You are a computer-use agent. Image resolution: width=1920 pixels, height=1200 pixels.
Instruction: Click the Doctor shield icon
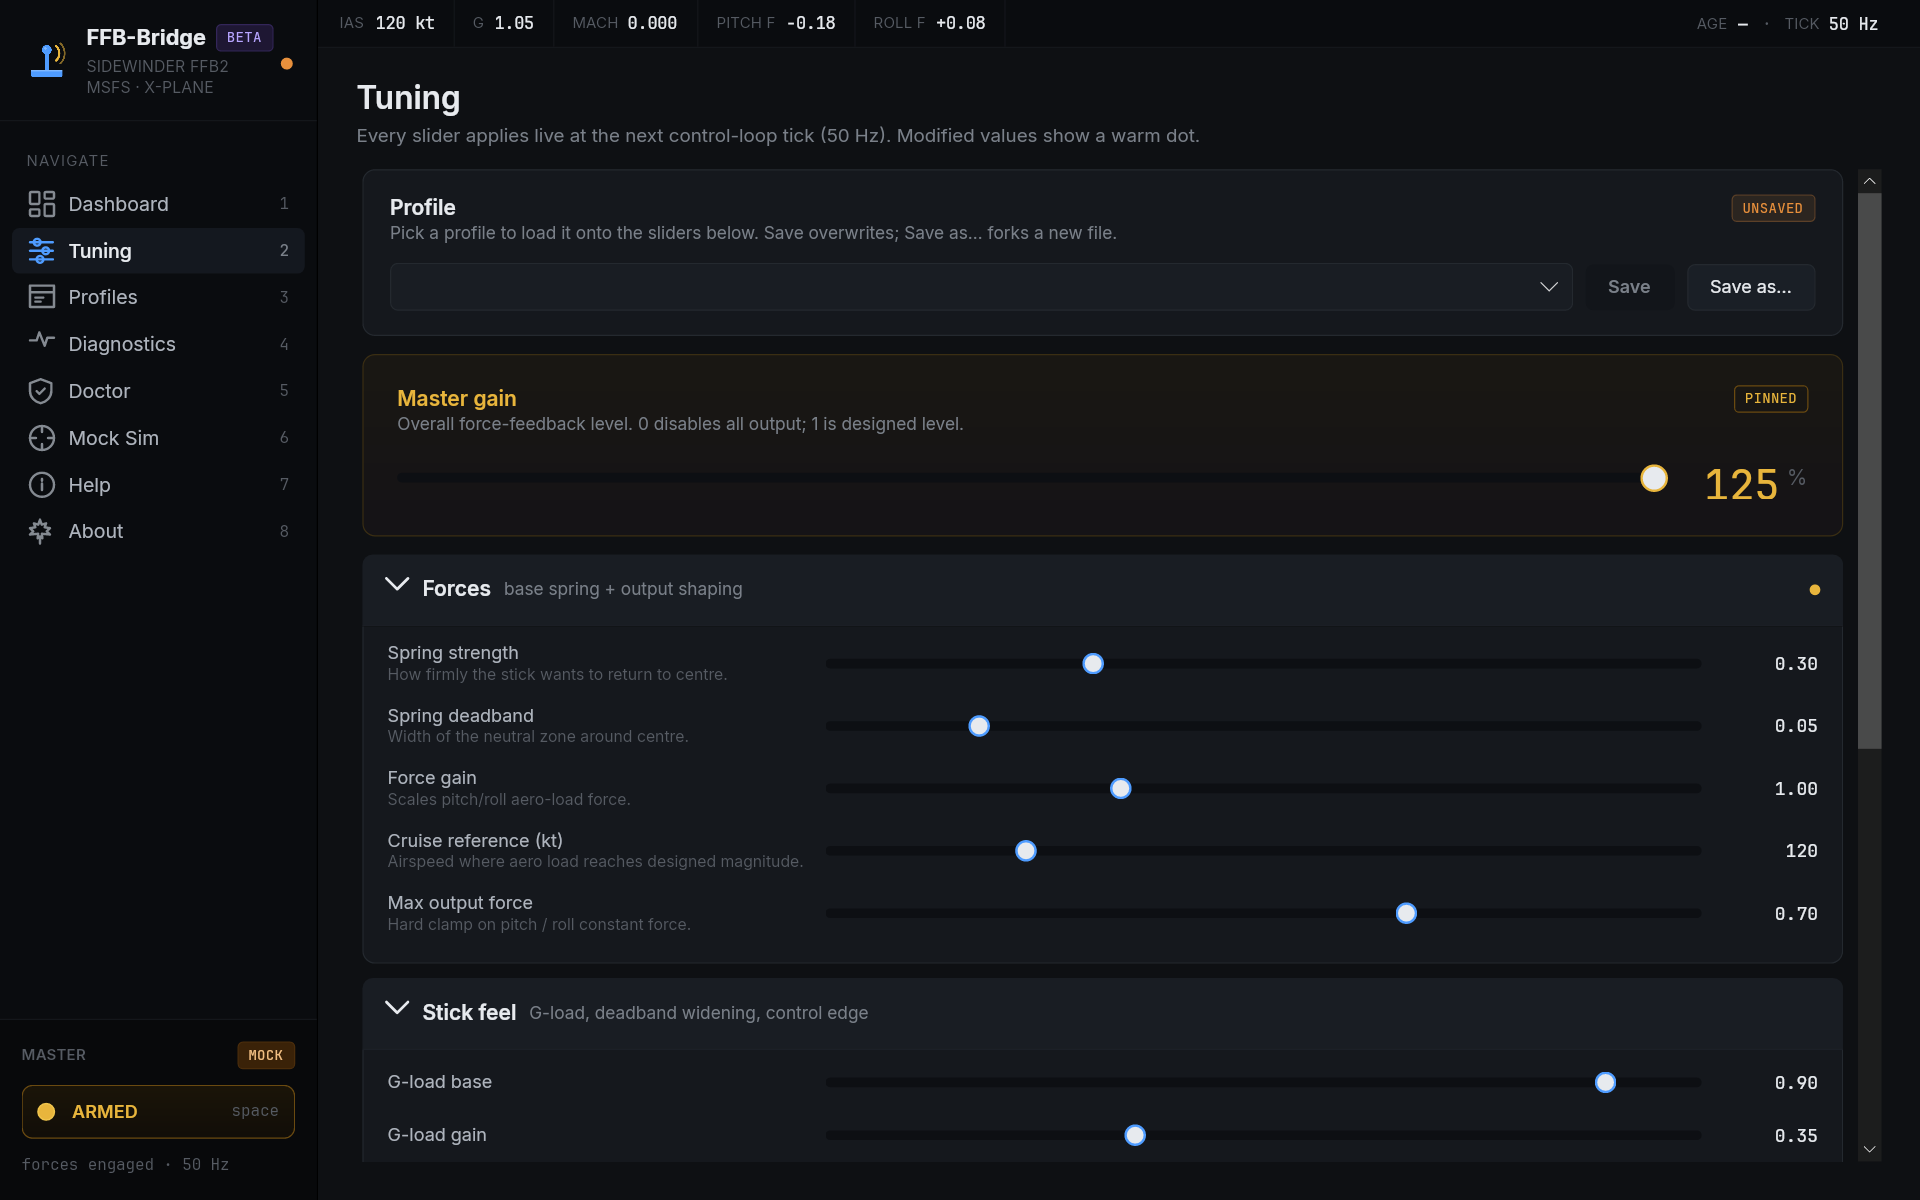point(41,391)
